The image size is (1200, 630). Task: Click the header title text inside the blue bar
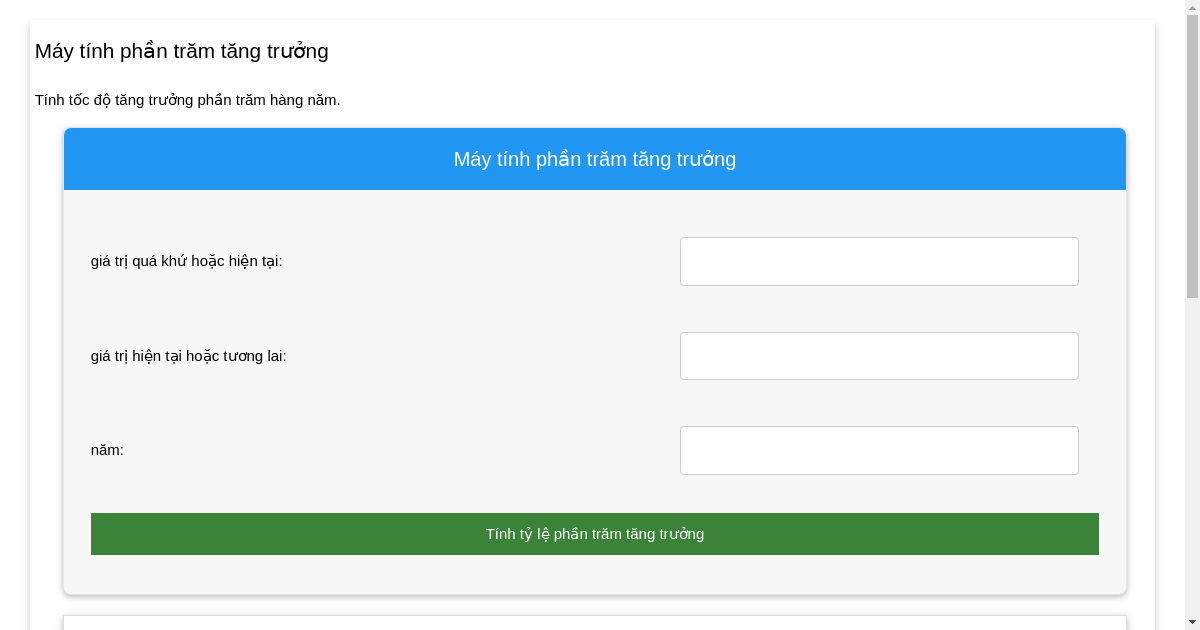[x=595, y=158]
